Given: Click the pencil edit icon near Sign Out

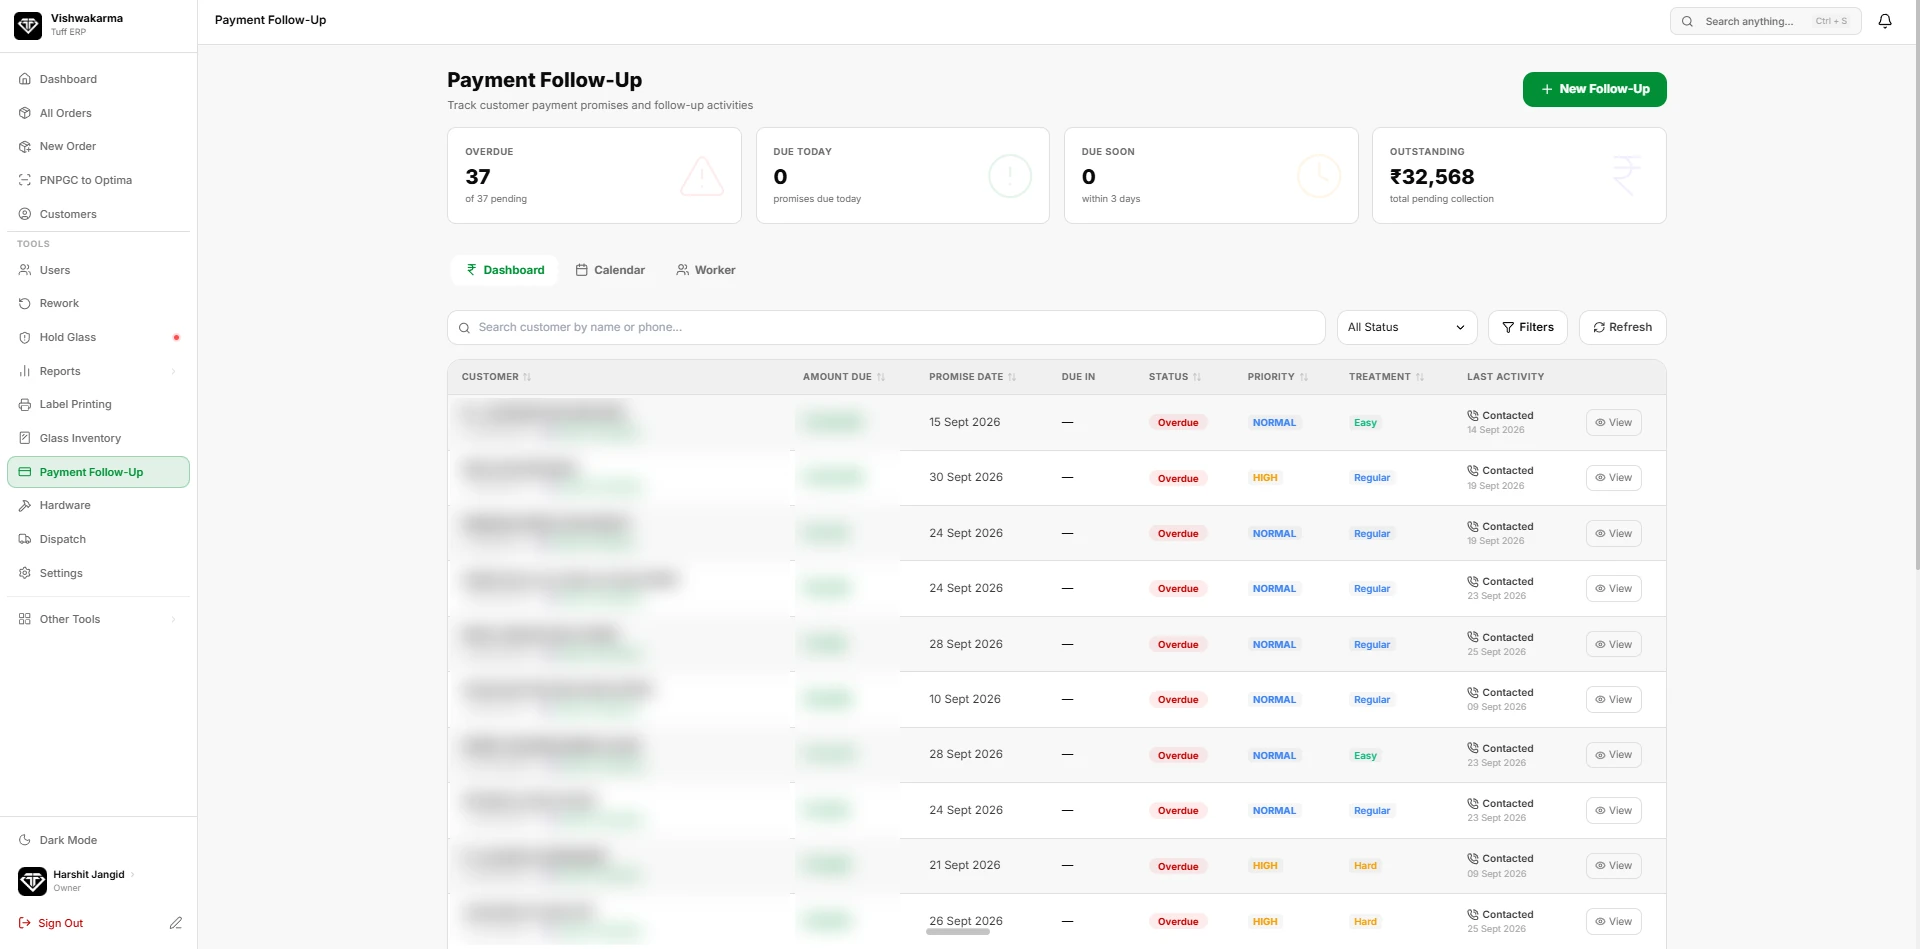Looking at the screenshot, I should tap(176, 923).
